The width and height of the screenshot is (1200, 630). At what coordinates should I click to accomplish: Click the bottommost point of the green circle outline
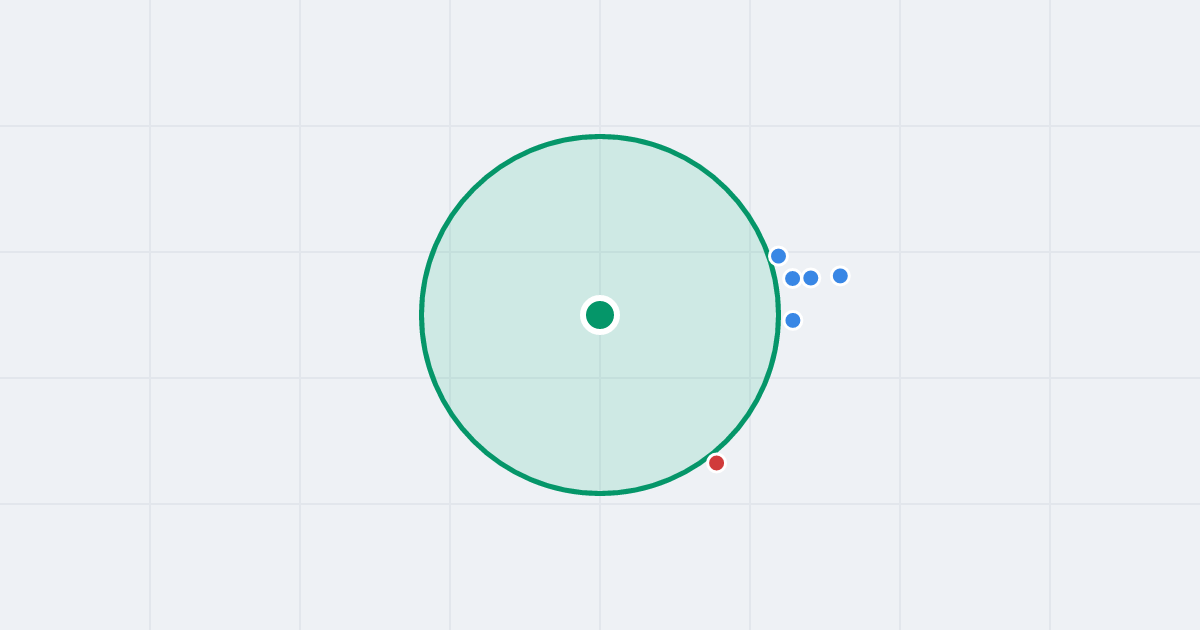click(600, 493)
